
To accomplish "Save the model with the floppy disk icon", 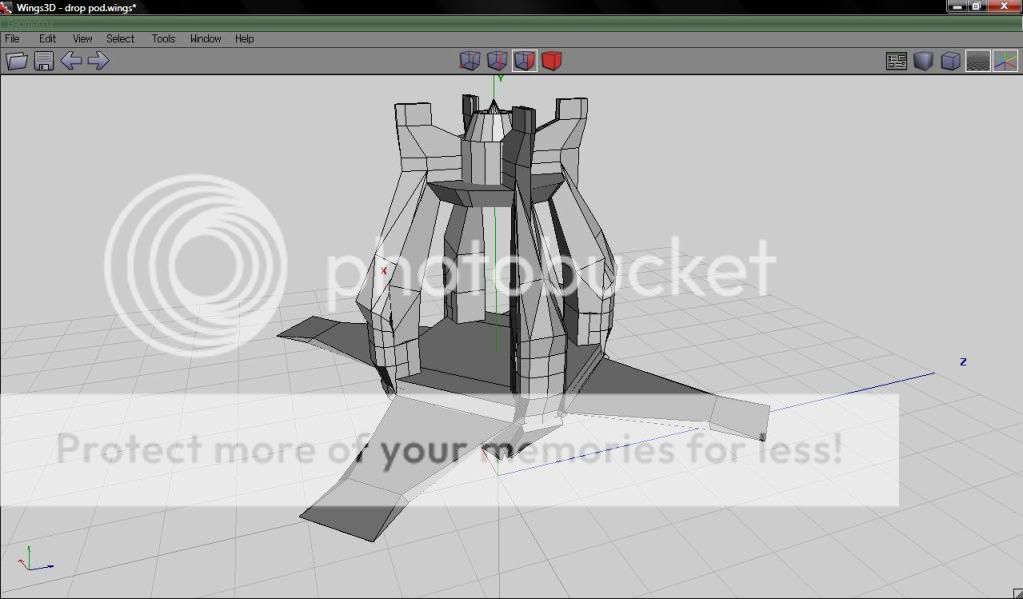I will click(44, 61).
